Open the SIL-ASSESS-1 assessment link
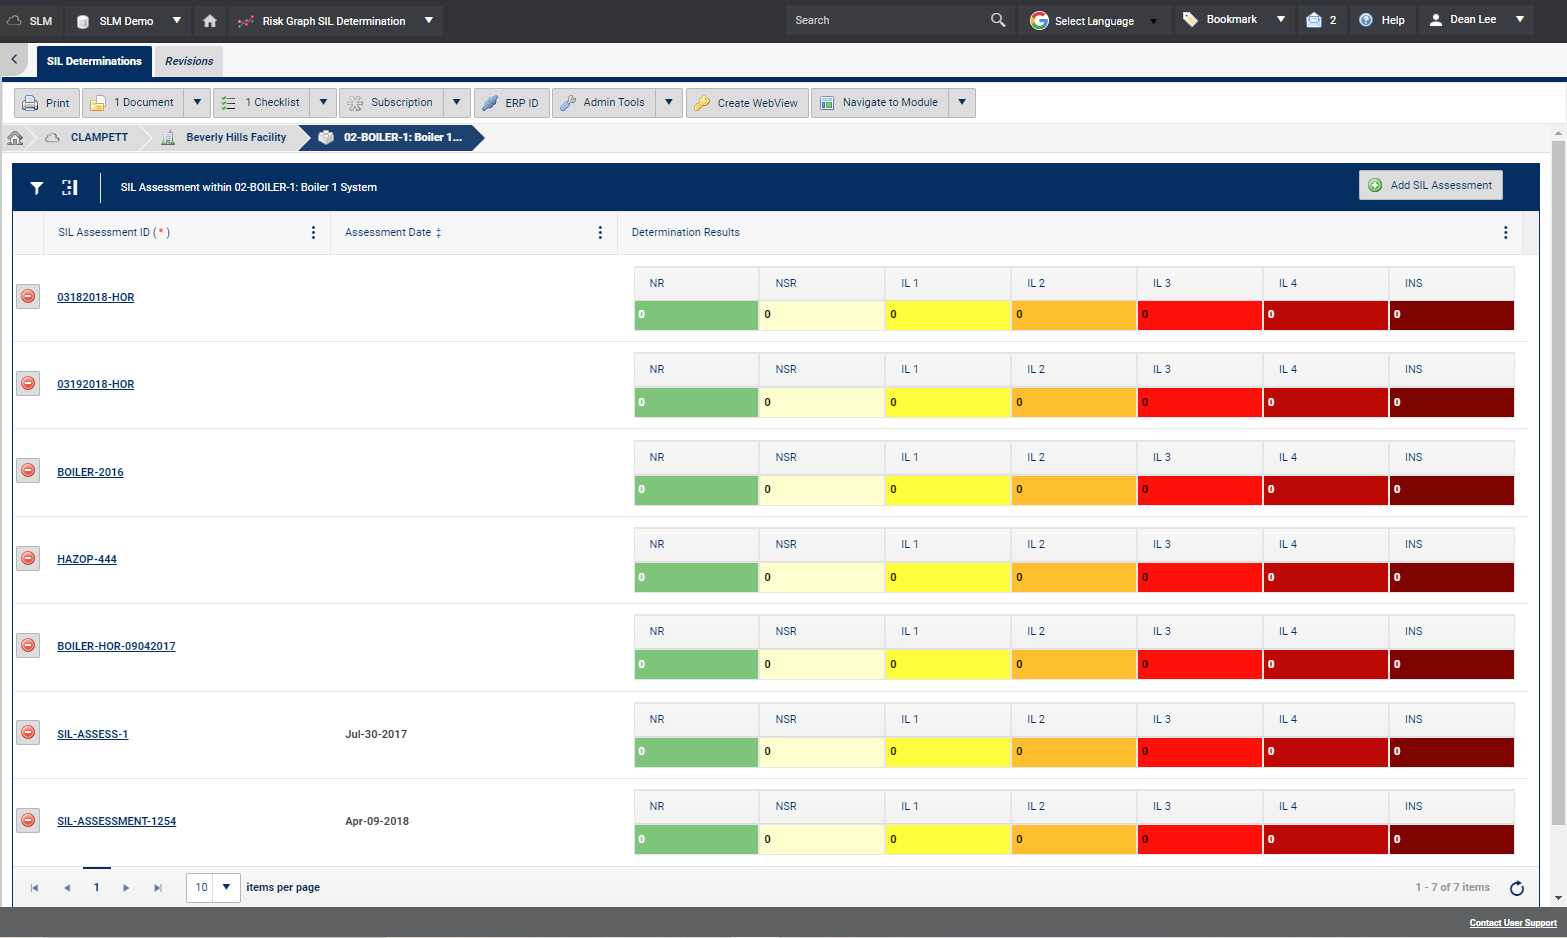 coord(92,734)
